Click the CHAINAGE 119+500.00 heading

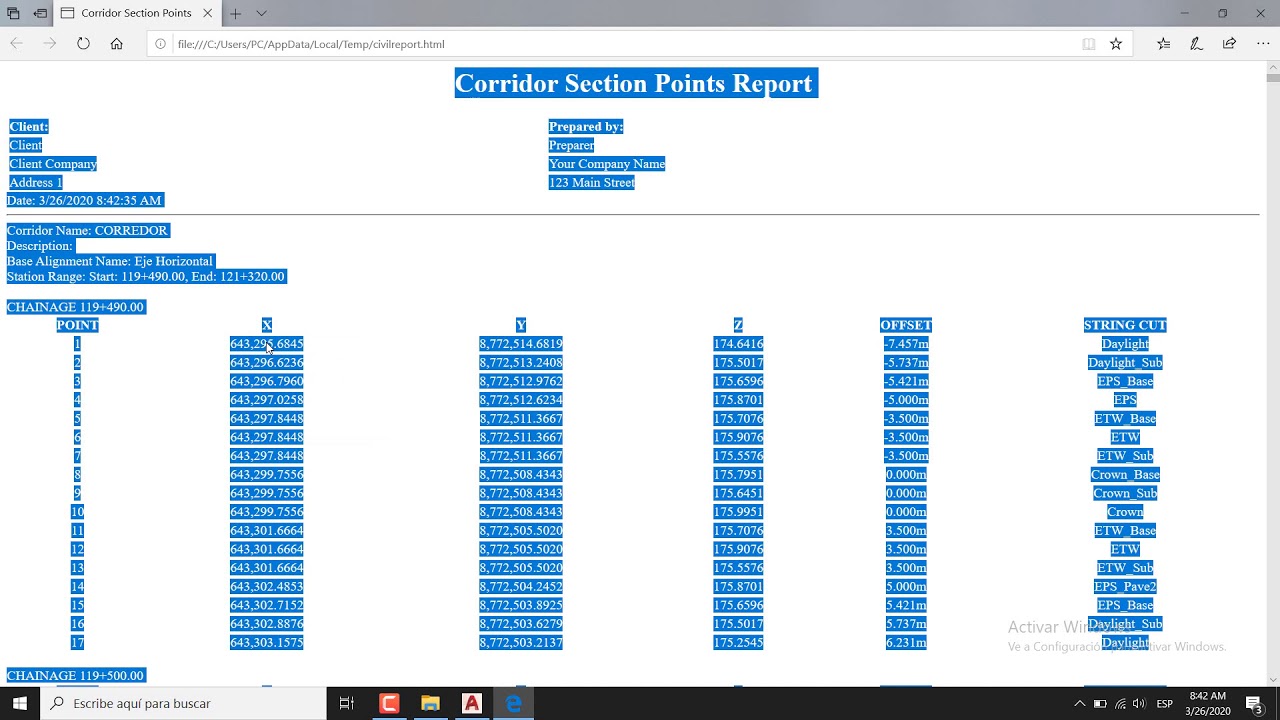(76, 676)
